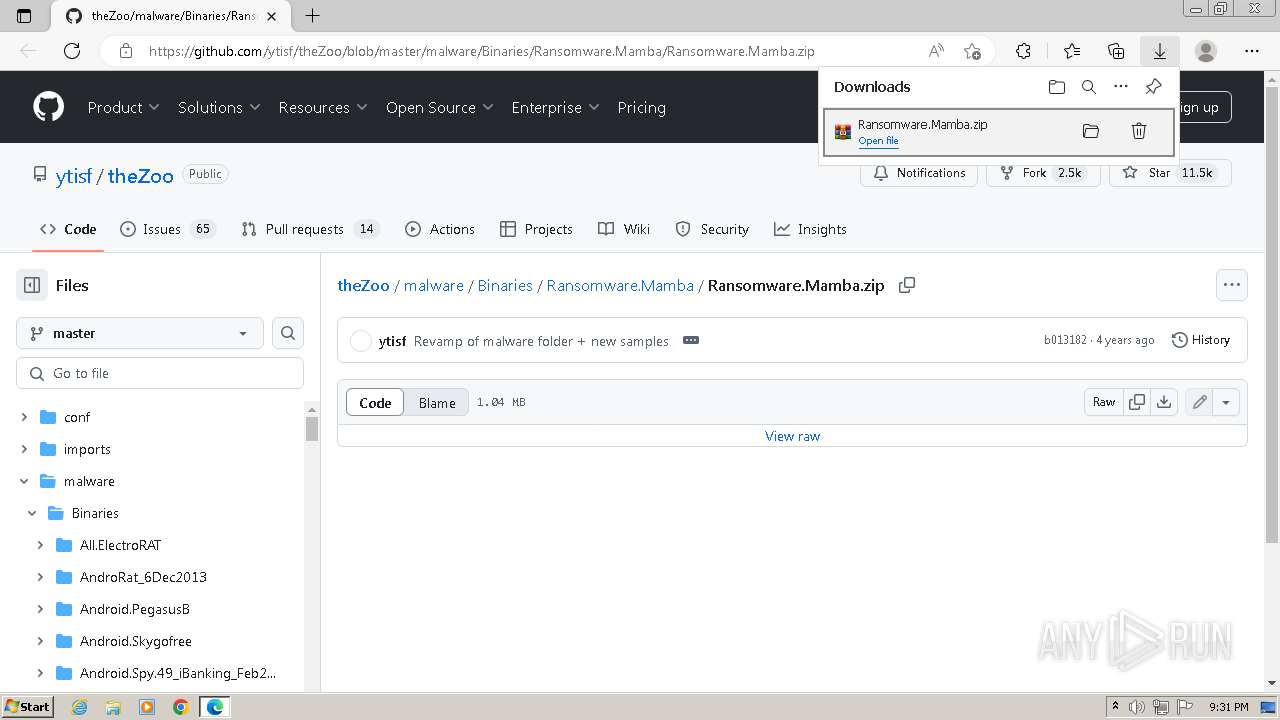Open browser Extensions puzzle icon
This screenshot has width=1280, height=720.
pyautogui.click(x=1023, y=51)
